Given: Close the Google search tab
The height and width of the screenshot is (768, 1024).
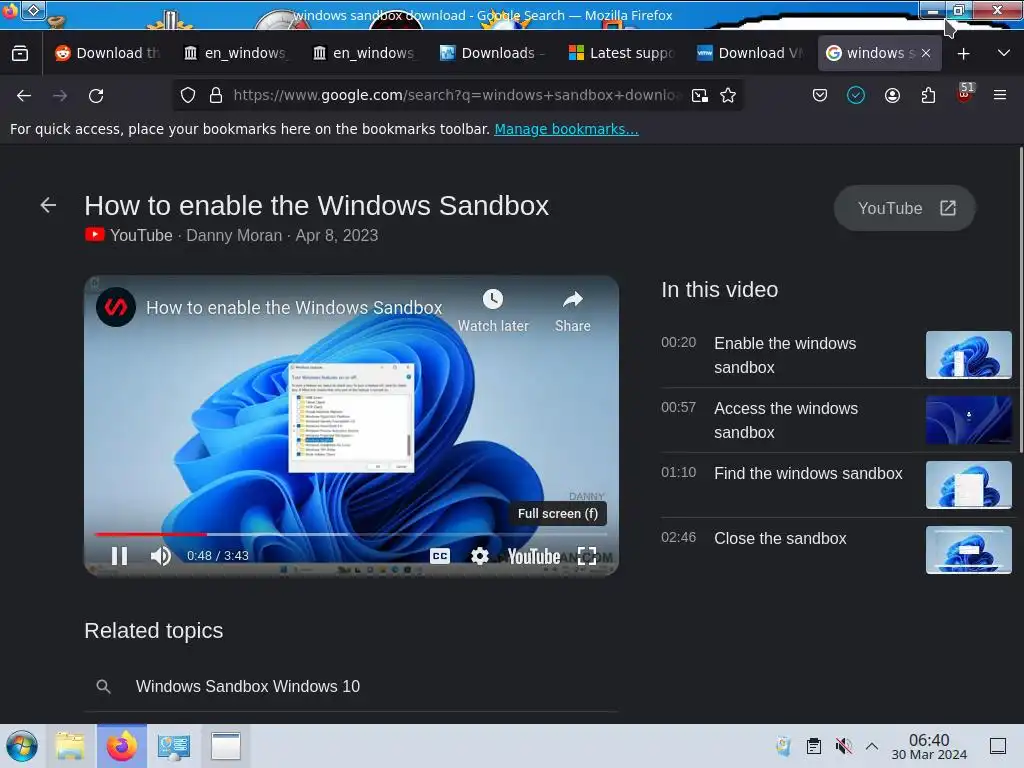Looking at the screenshot, I should coord(925,54).
